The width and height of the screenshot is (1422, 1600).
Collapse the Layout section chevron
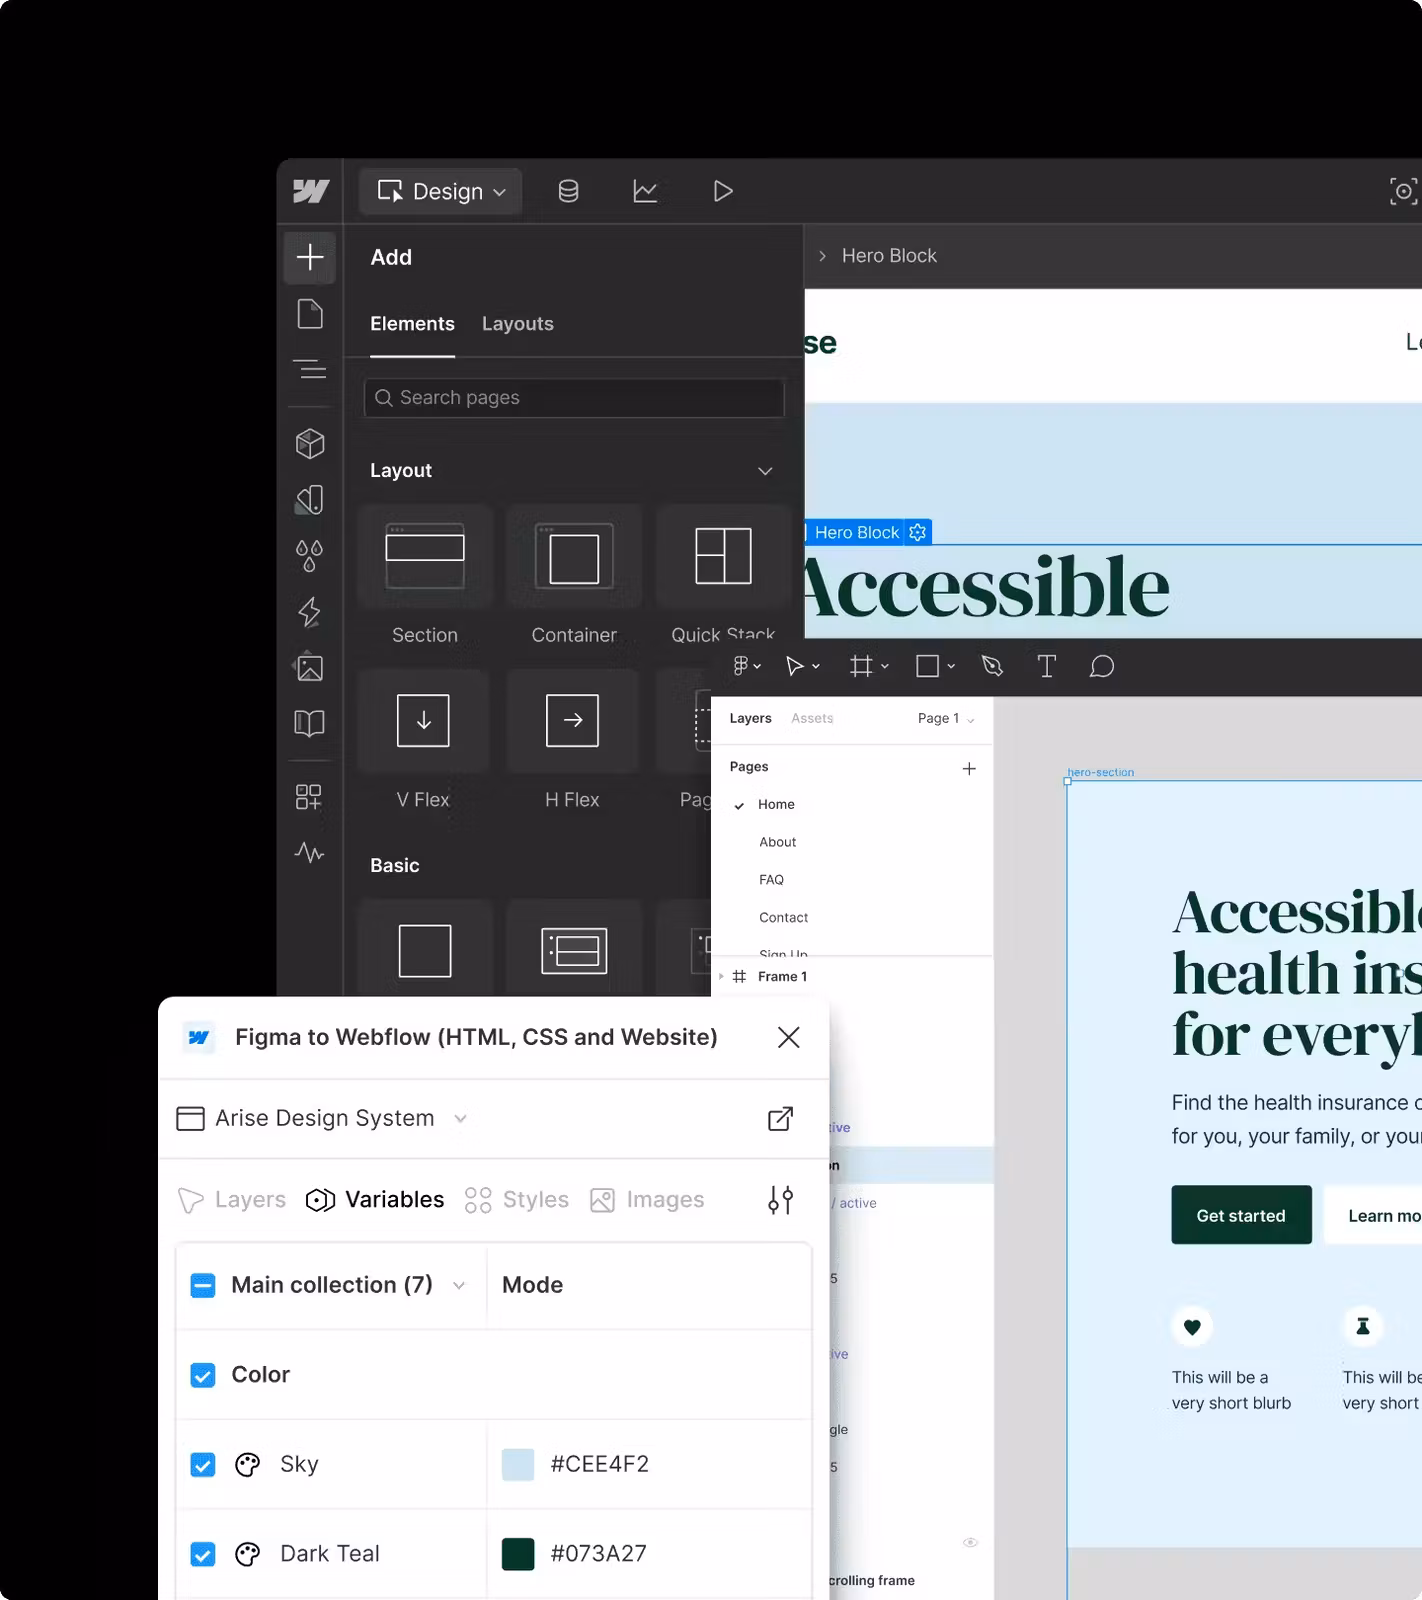765,471
